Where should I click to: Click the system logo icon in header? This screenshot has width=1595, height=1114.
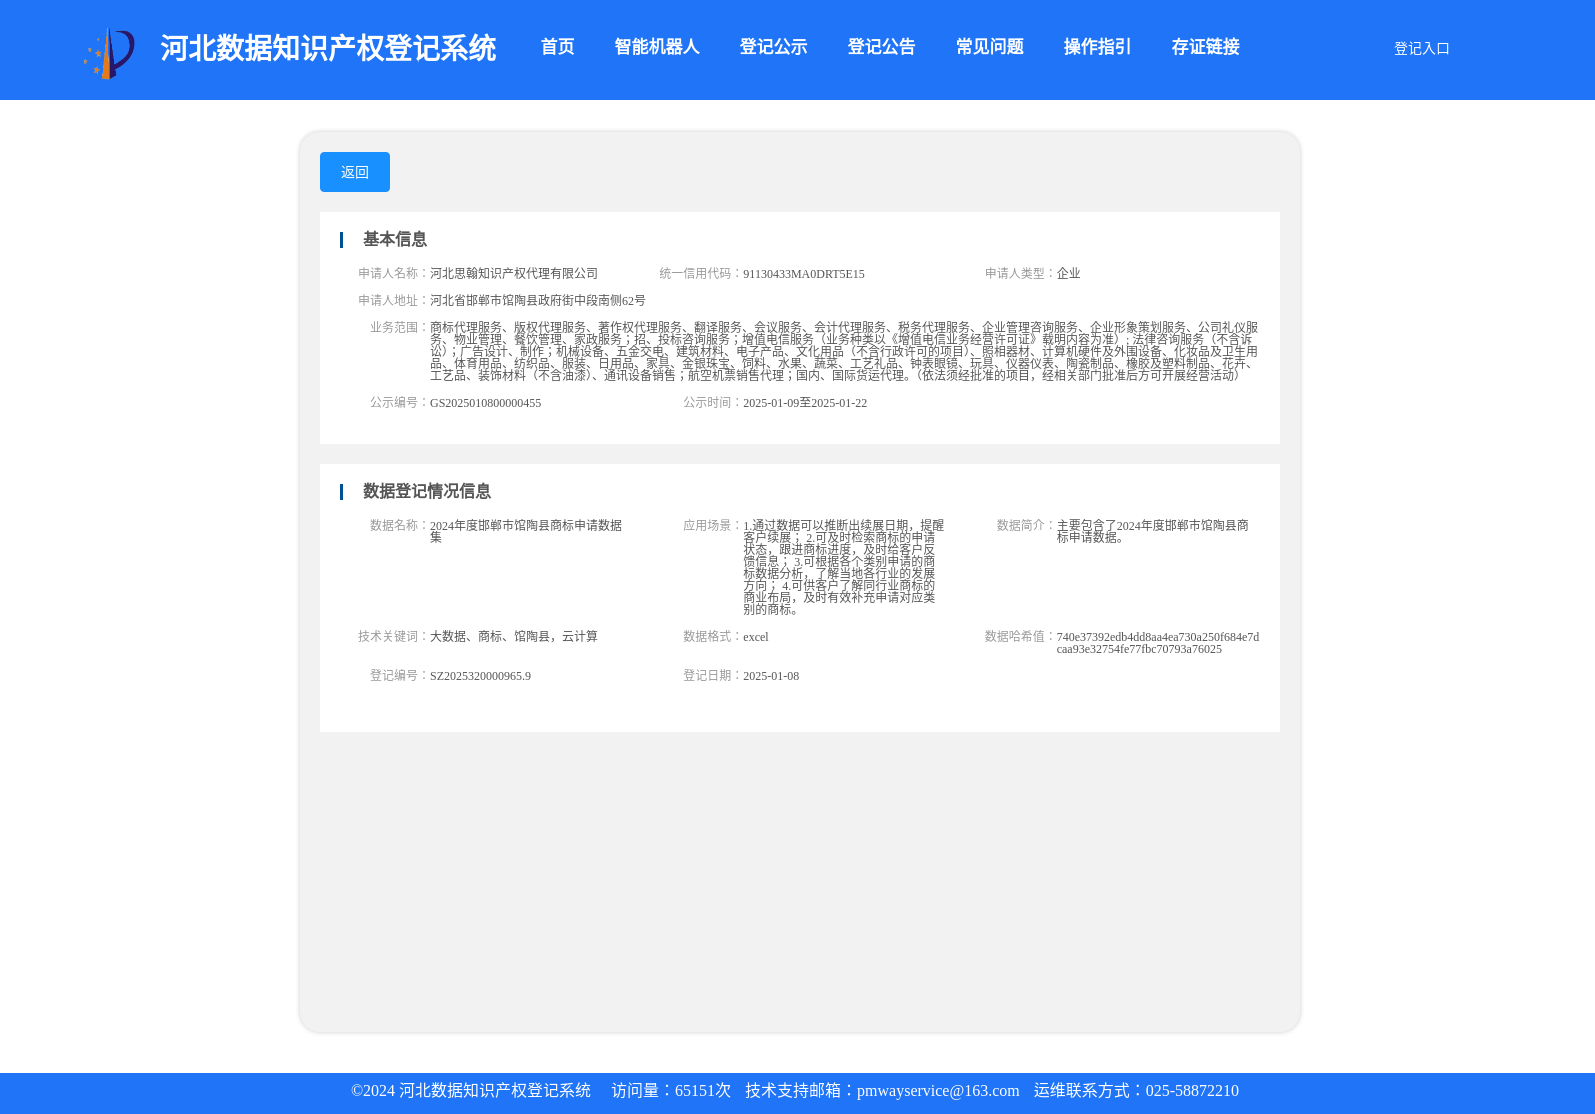point(109,53)
